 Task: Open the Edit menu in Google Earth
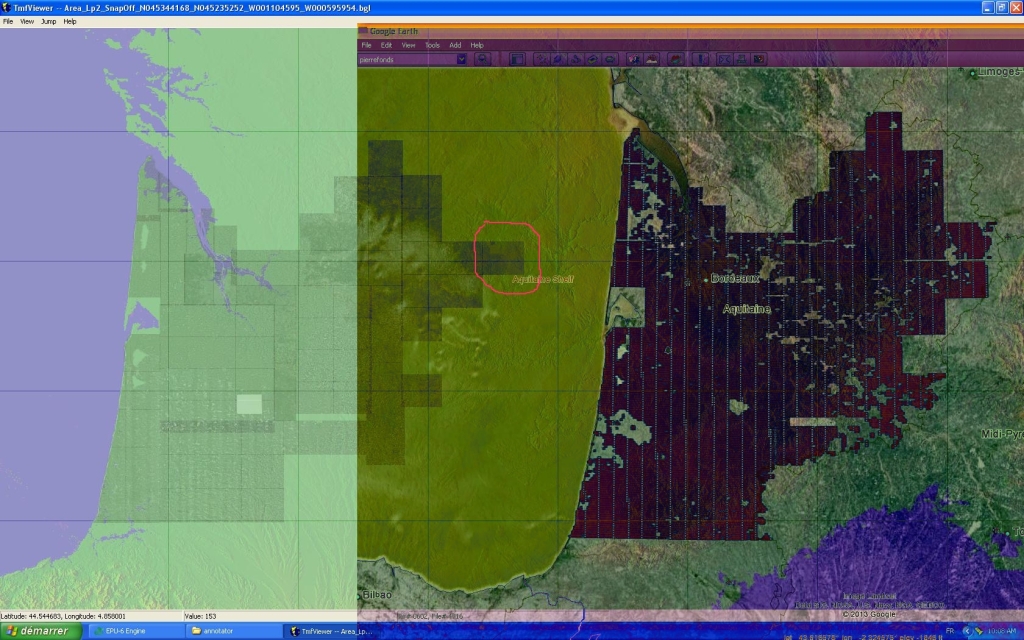[387, 45]
